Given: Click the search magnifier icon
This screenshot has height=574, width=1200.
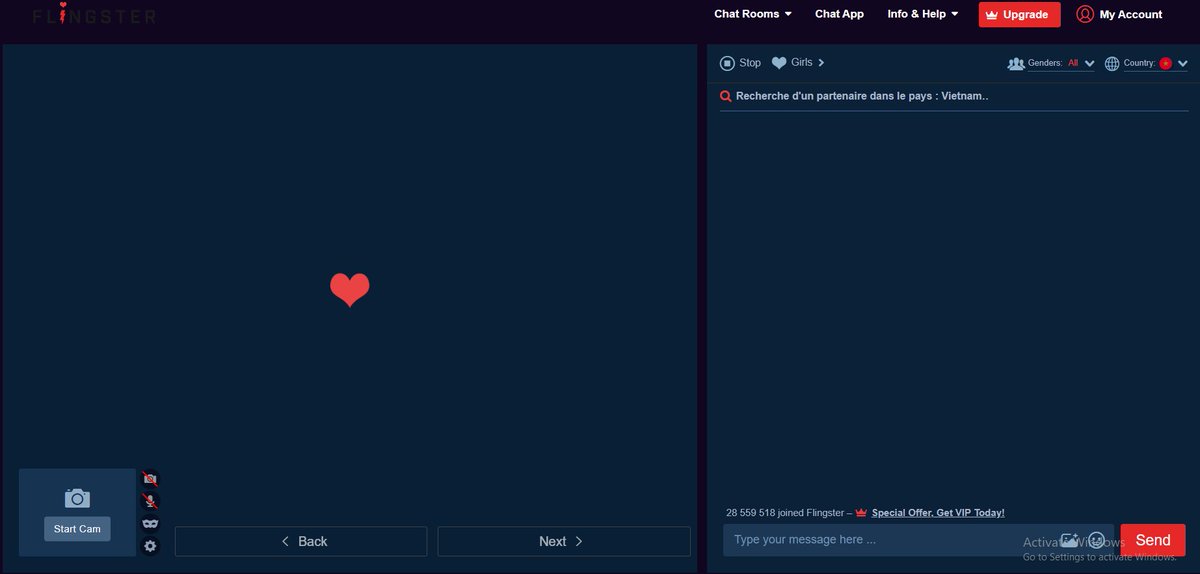Looking at the screenshot, I should click(726, 97).
